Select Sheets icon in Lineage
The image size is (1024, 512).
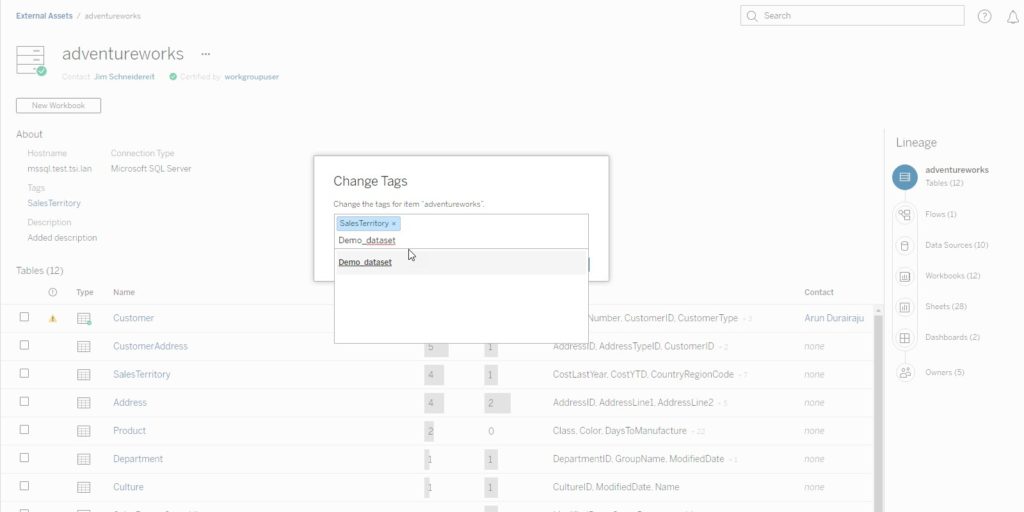click(x=904, y=307)
